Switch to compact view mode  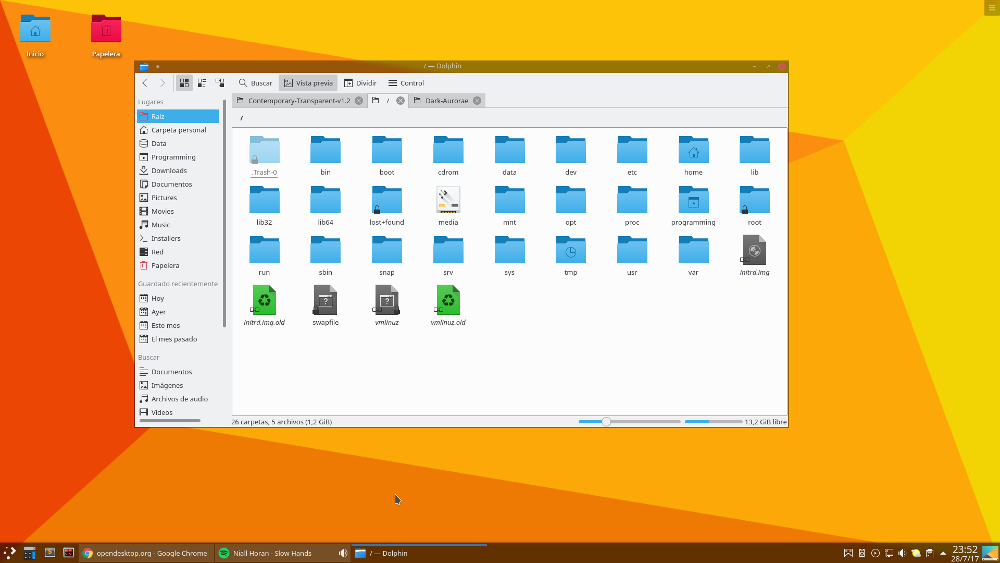click(x=202, y=83)
